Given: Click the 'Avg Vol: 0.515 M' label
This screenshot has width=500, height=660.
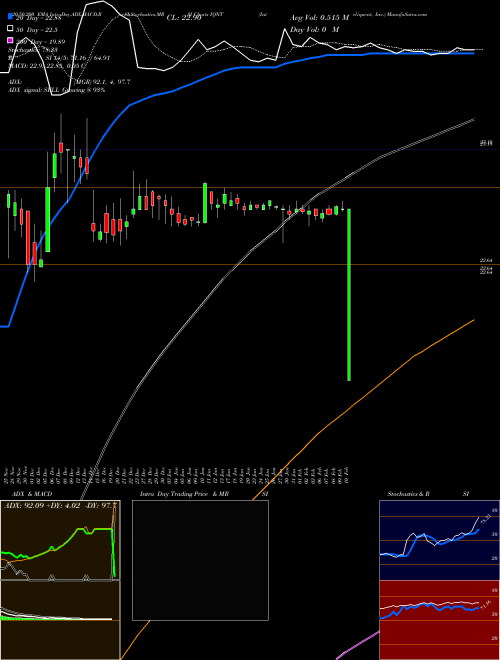Looking at the screenshot, I should (x=319, y=18).
